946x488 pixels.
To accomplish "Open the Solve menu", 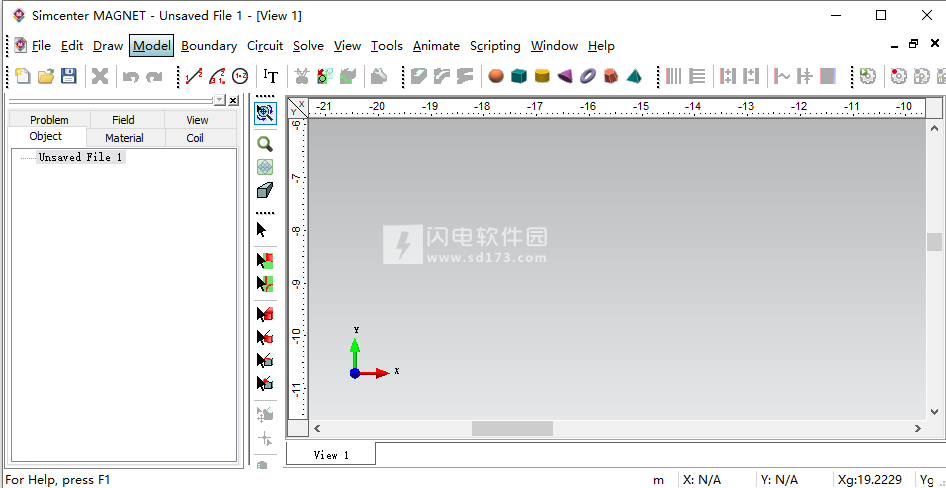I will (x=308, y=46).
